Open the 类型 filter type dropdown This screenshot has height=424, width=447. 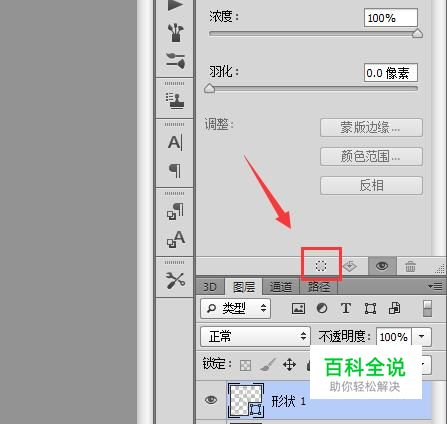pyautogui.click(x=235, y=308)
